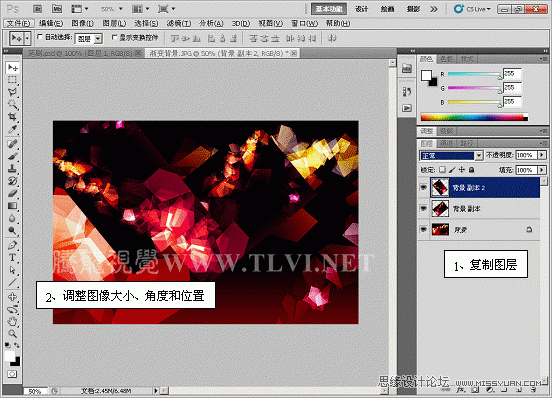Image resolution: width=552 pixels, height=398 pixels.
Task: Open the CS Live button
Action: [x=472, y=9]
